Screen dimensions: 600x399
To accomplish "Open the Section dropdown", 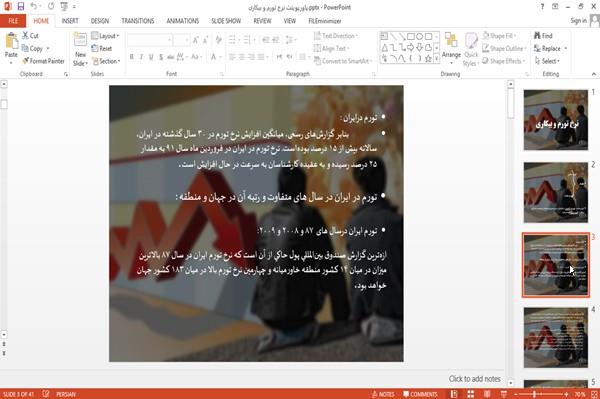I will click(x=106, y=61).
